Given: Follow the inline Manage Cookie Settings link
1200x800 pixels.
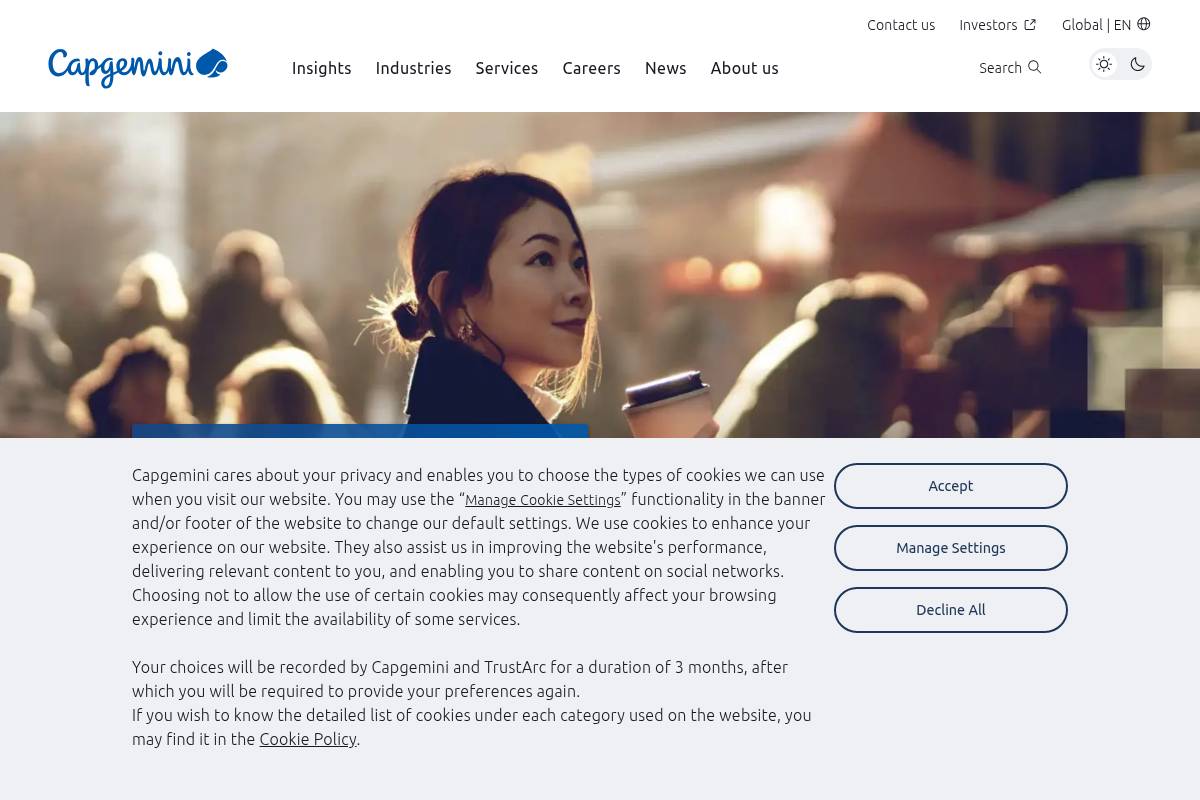Looking at the screenshot, I should (543, 500).
